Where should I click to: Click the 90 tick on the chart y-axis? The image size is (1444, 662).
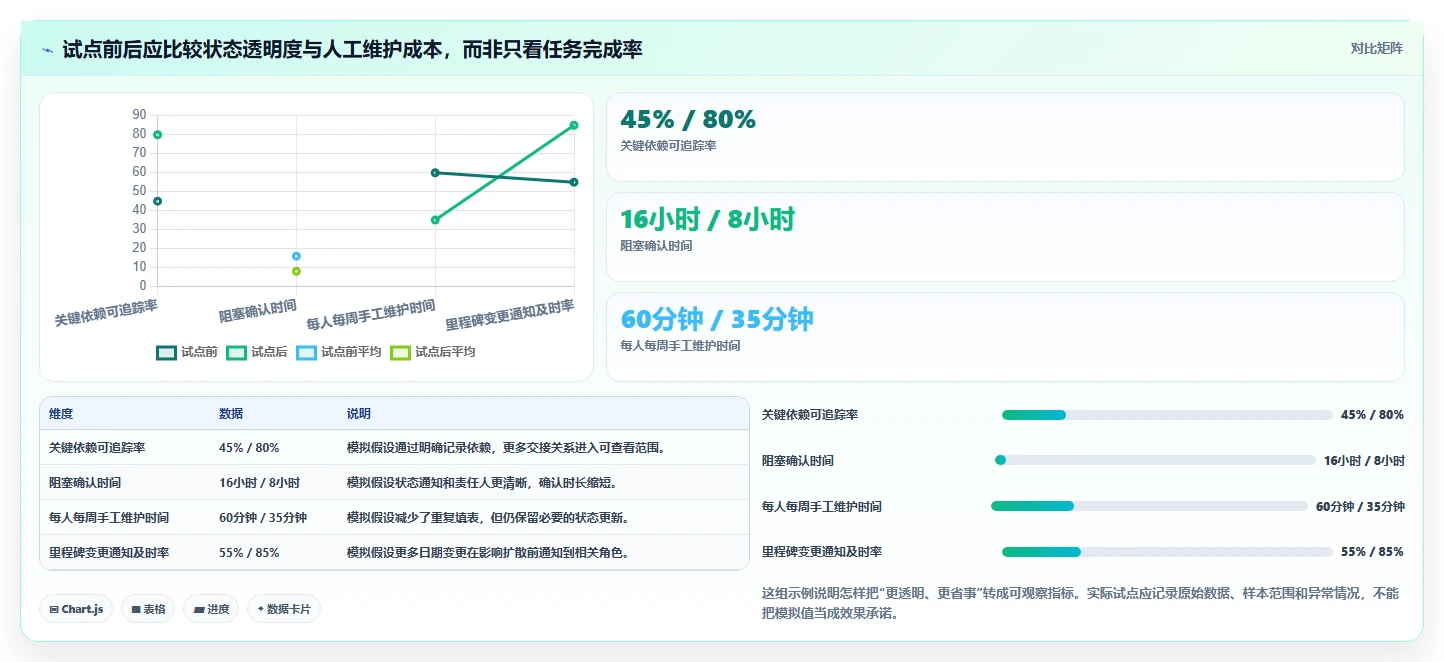click(139, 115)
